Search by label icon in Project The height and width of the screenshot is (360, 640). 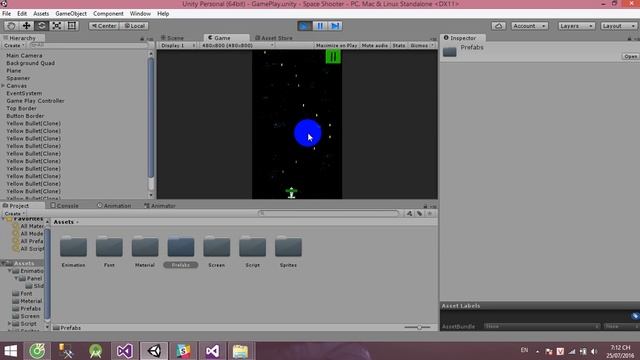coord(420,213)
